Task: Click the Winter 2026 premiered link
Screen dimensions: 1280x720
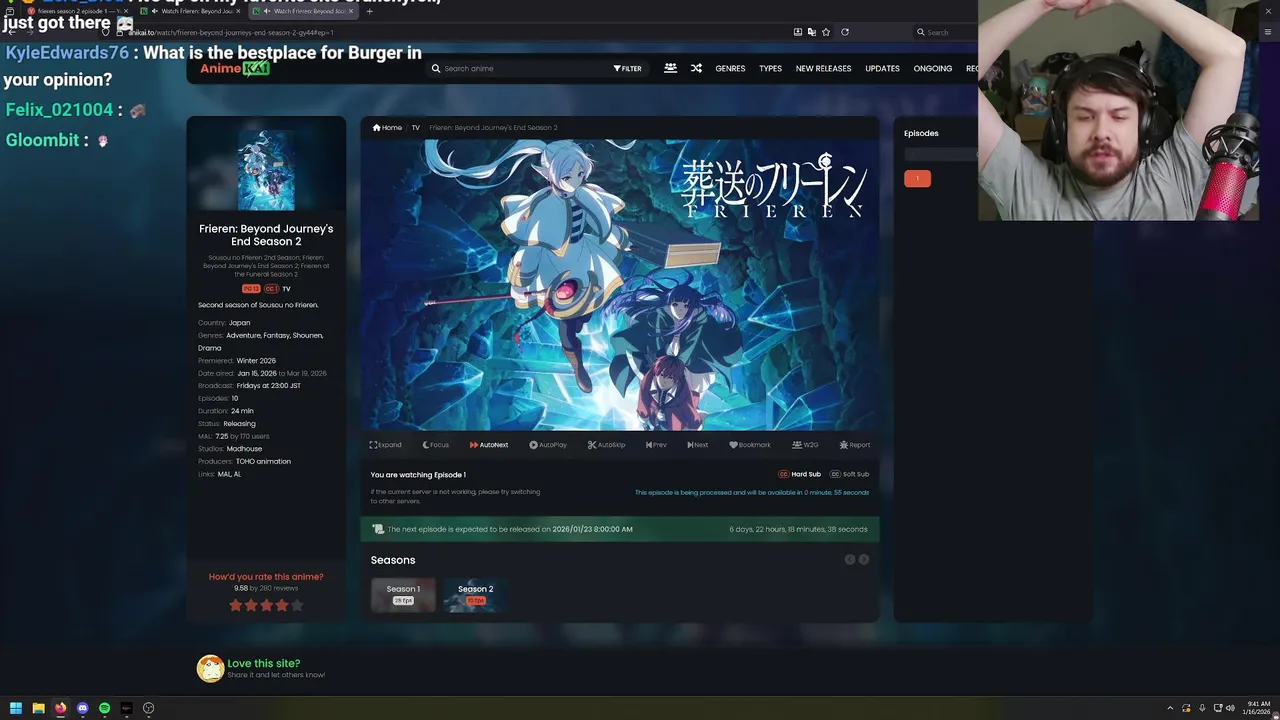Action: 256,360
